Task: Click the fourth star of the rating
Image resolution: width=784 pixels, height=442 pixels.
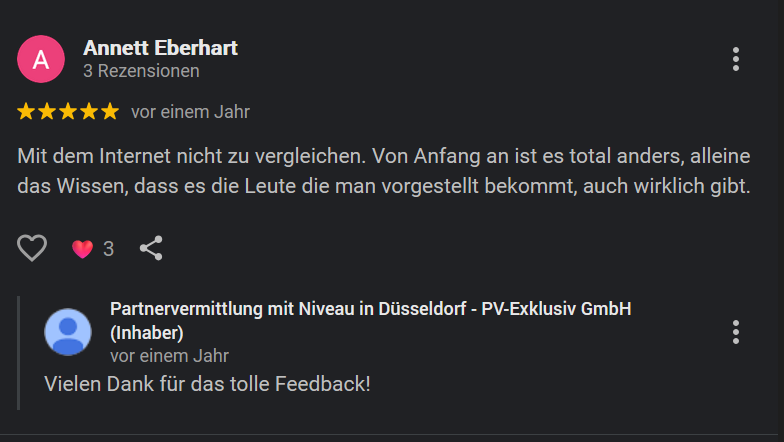Action: 89,112
